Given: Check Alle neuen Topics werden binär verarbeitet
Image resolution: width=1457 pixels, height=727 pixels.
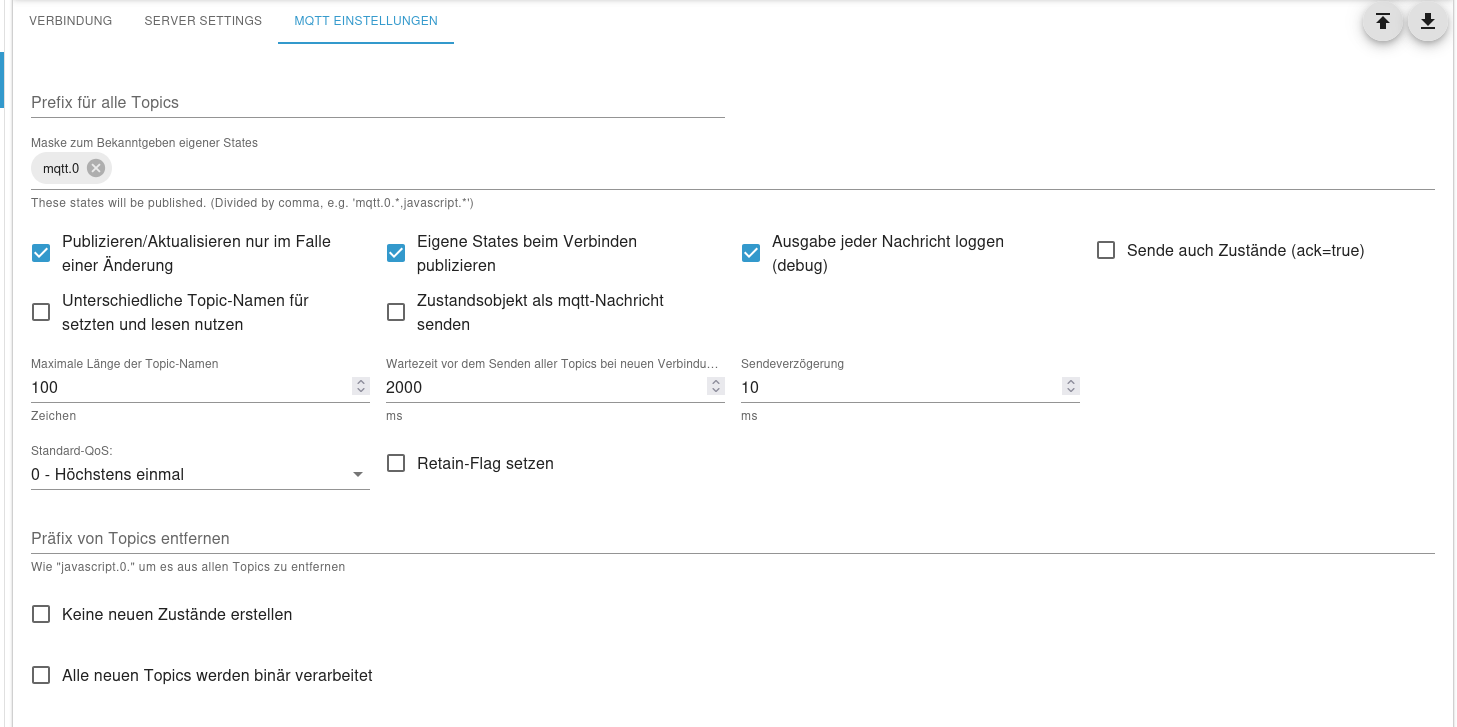Looking at the screenshot, I should point(41,675).
